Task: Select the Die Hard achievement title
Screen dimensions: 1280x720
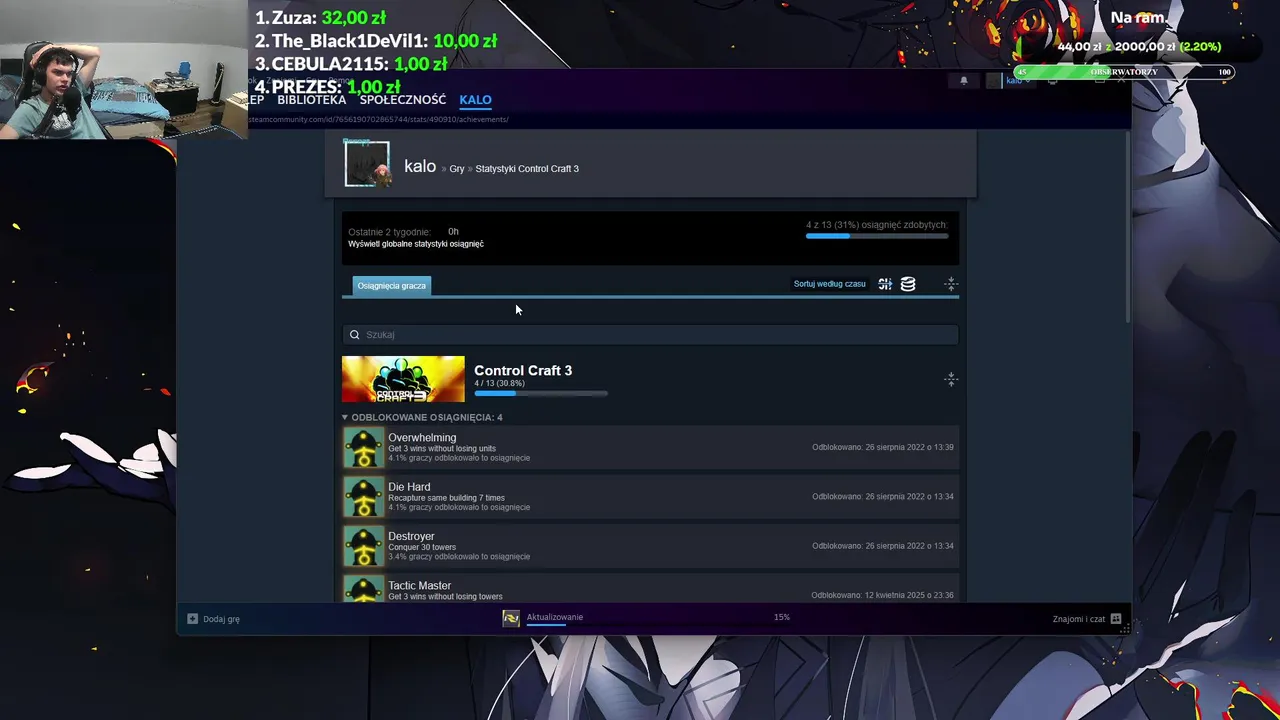Action: click(x=409, y=487)
